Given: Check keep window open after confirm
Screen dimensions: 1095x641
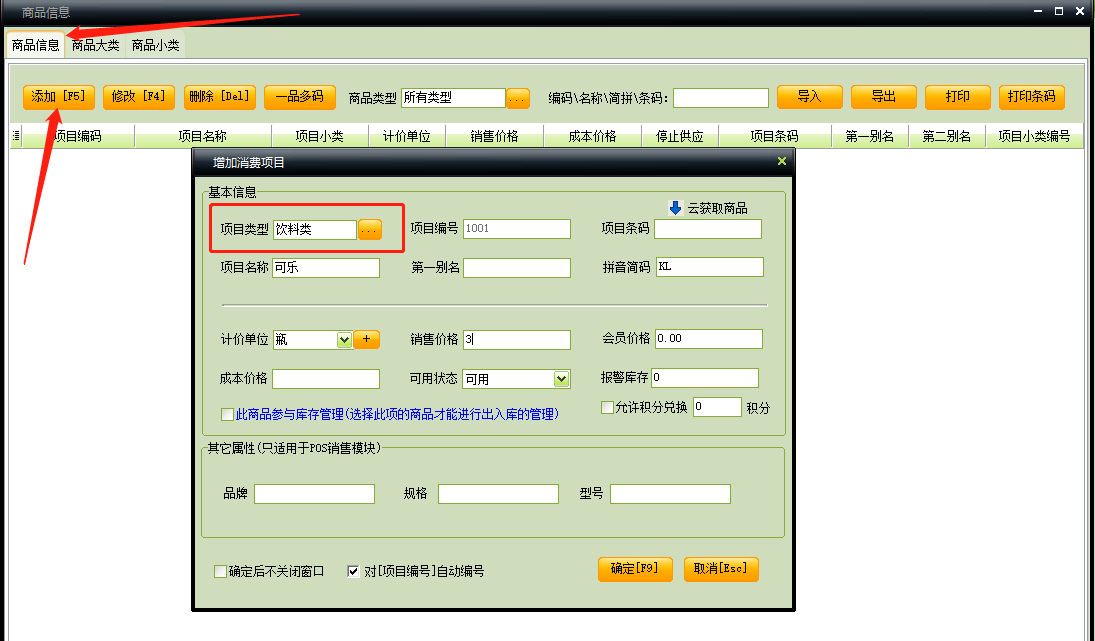Looking at the screenshot, I should tap(221, 572).
